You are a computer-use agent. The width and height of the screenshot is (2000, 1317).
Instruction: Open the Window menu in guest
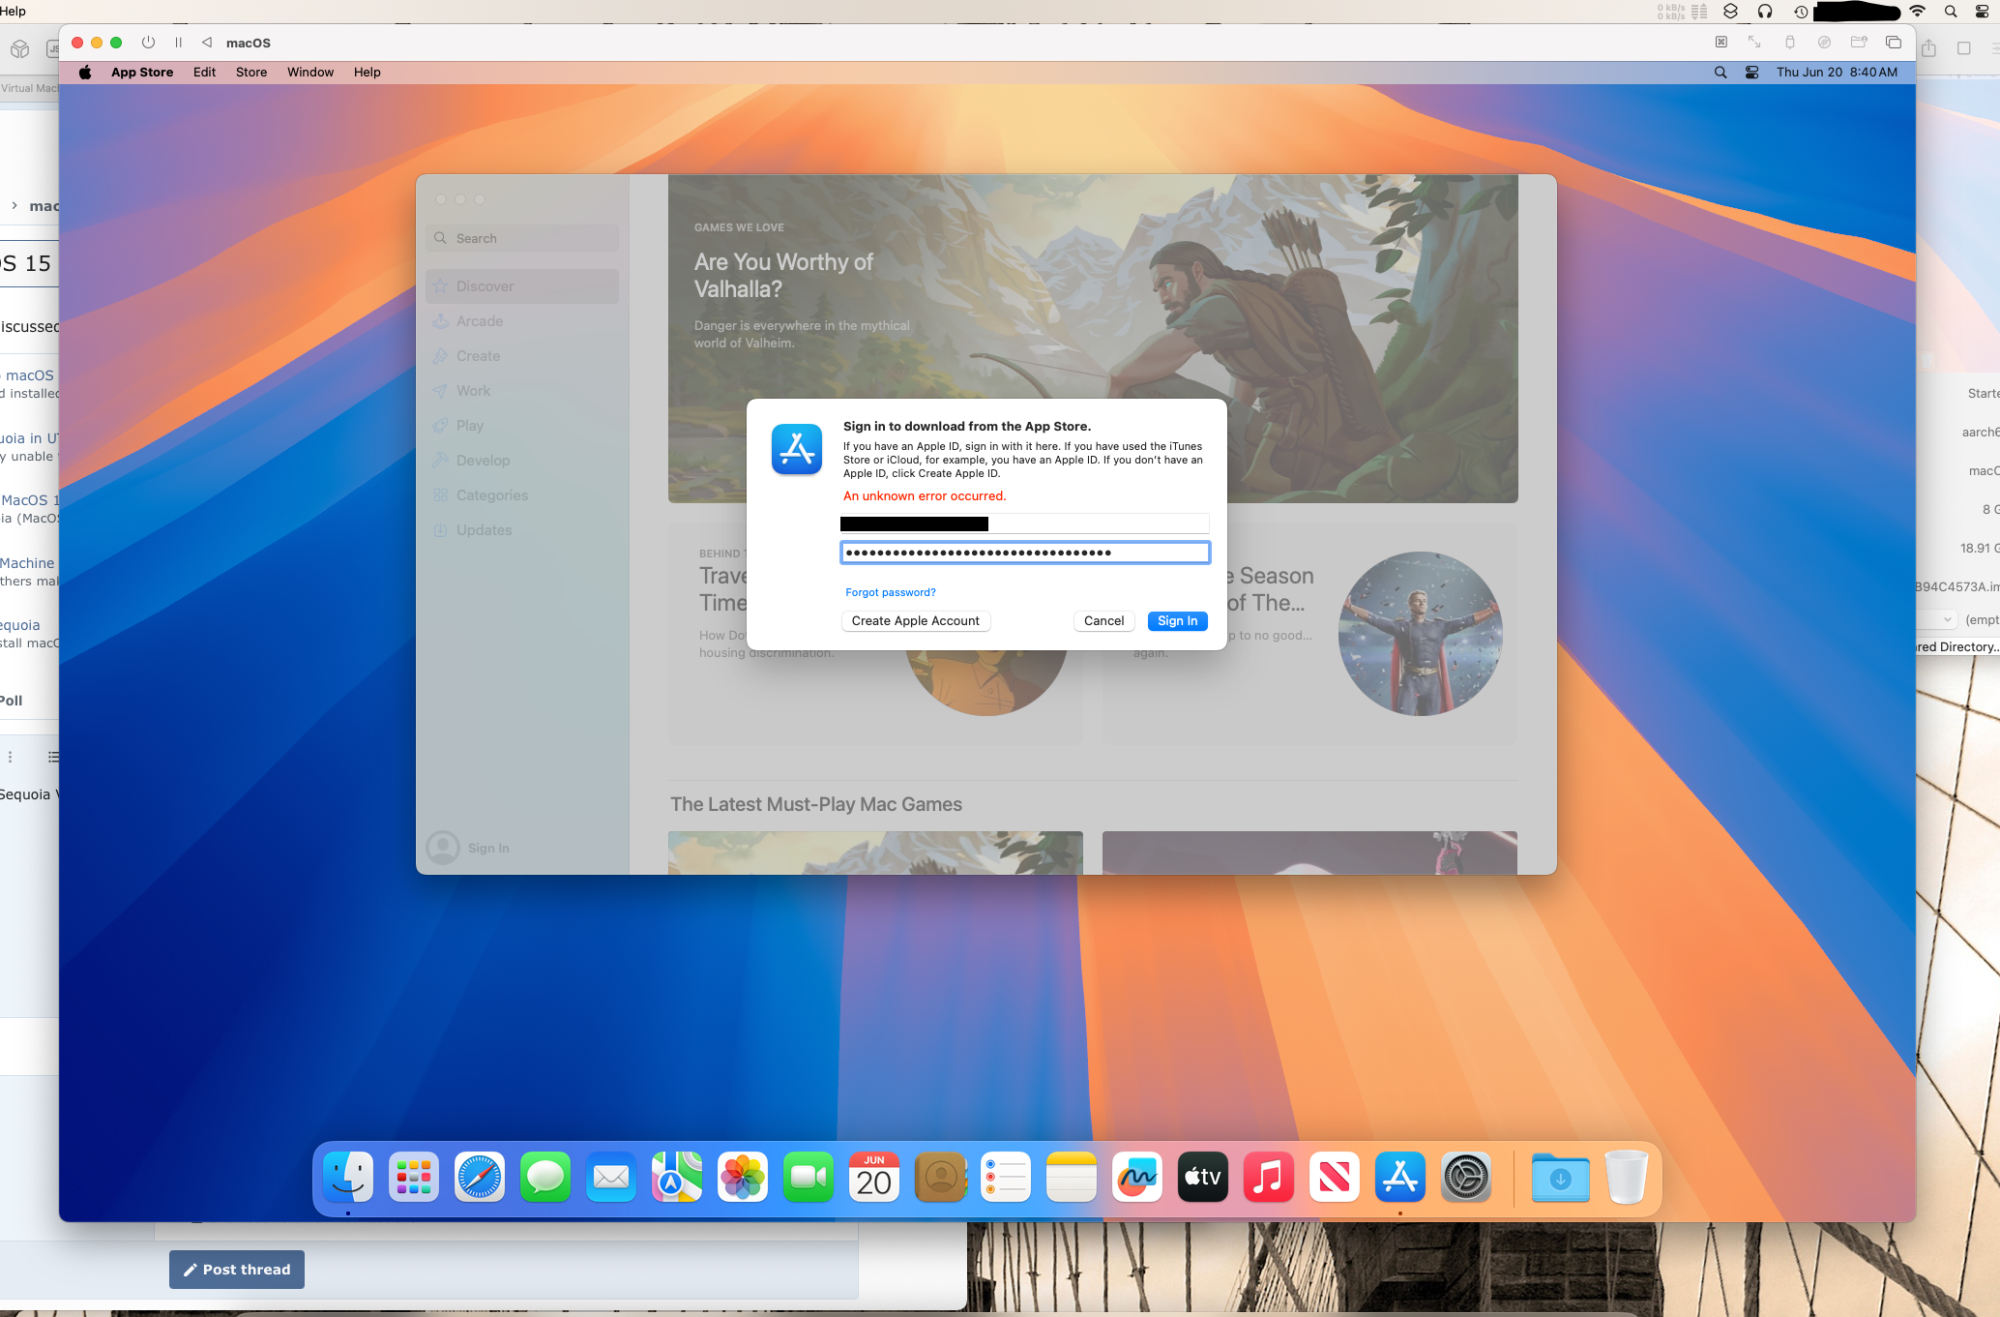tap(310, 72)
